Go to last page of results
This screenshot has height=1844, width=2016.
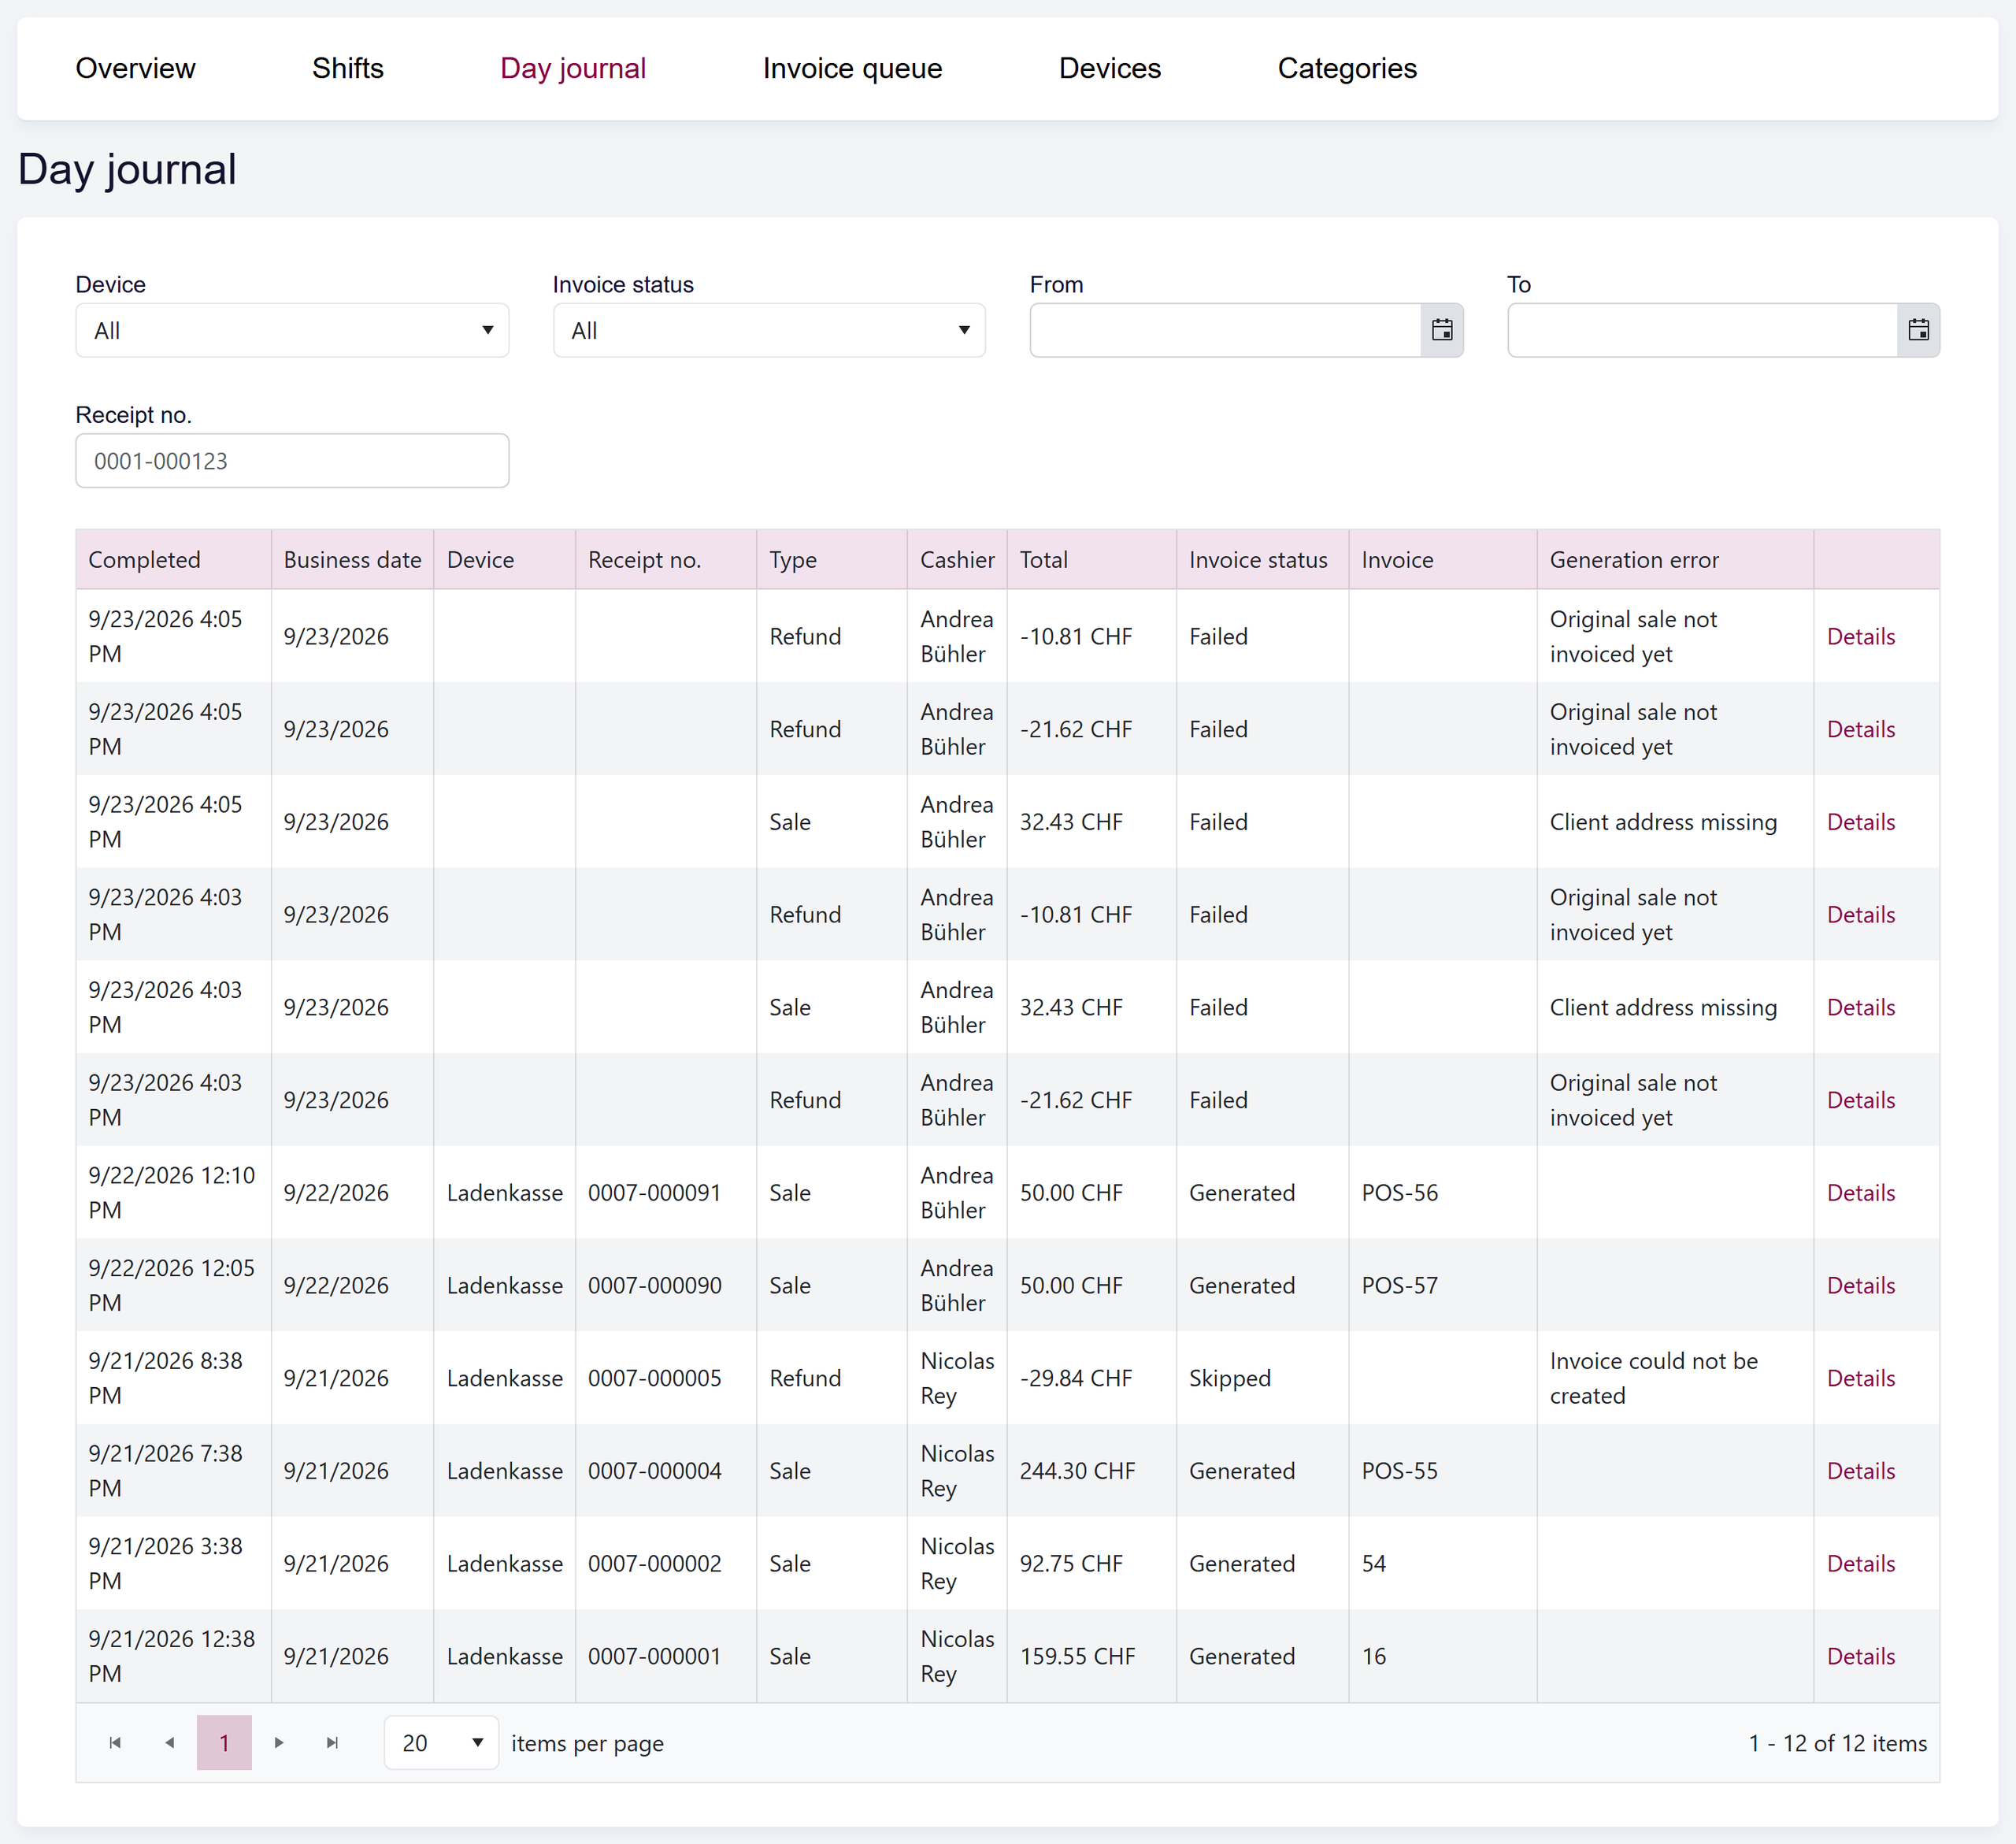click(333, 1743)
